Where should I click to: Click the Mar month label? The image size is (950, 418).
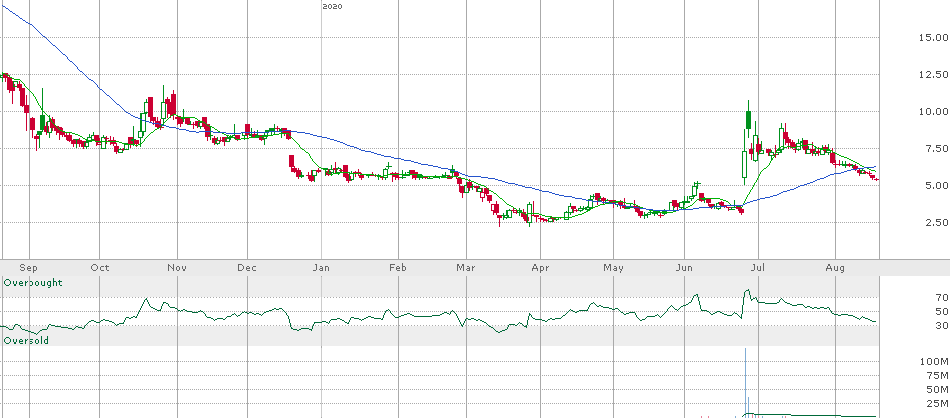[x=465, y=268]
